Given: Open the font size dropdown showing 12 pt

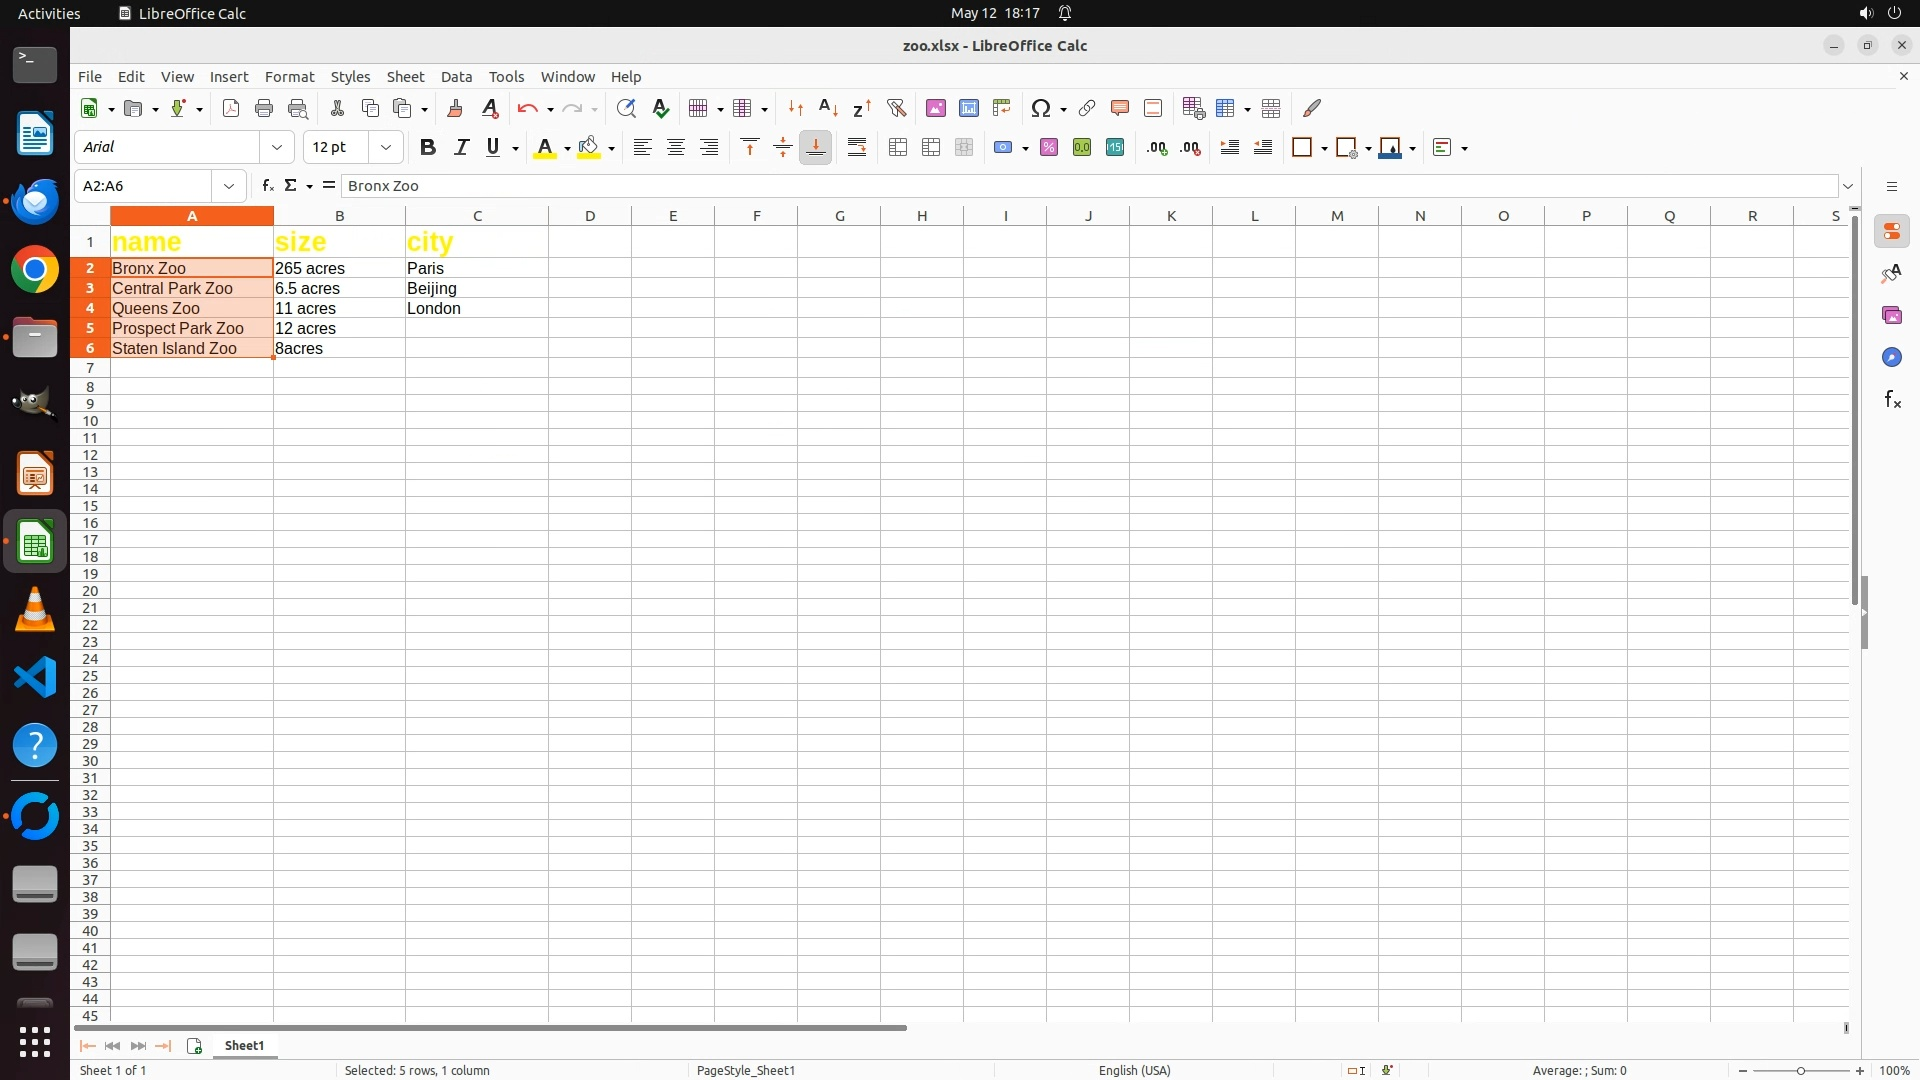Looking at the screenshot, I should (386, 148).
